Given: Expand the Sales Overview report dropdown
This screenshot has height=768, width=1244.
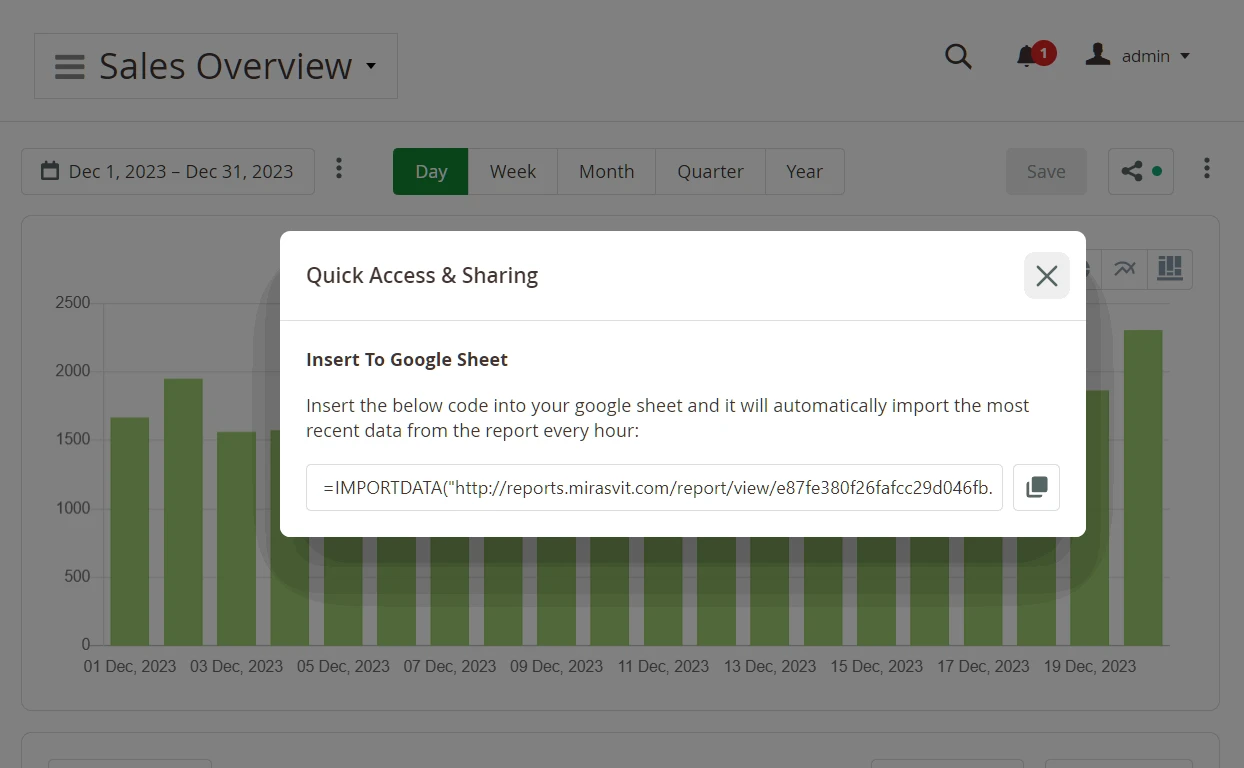Looking at the screenshot, I should pyautogui.click(x=370, y=66).
